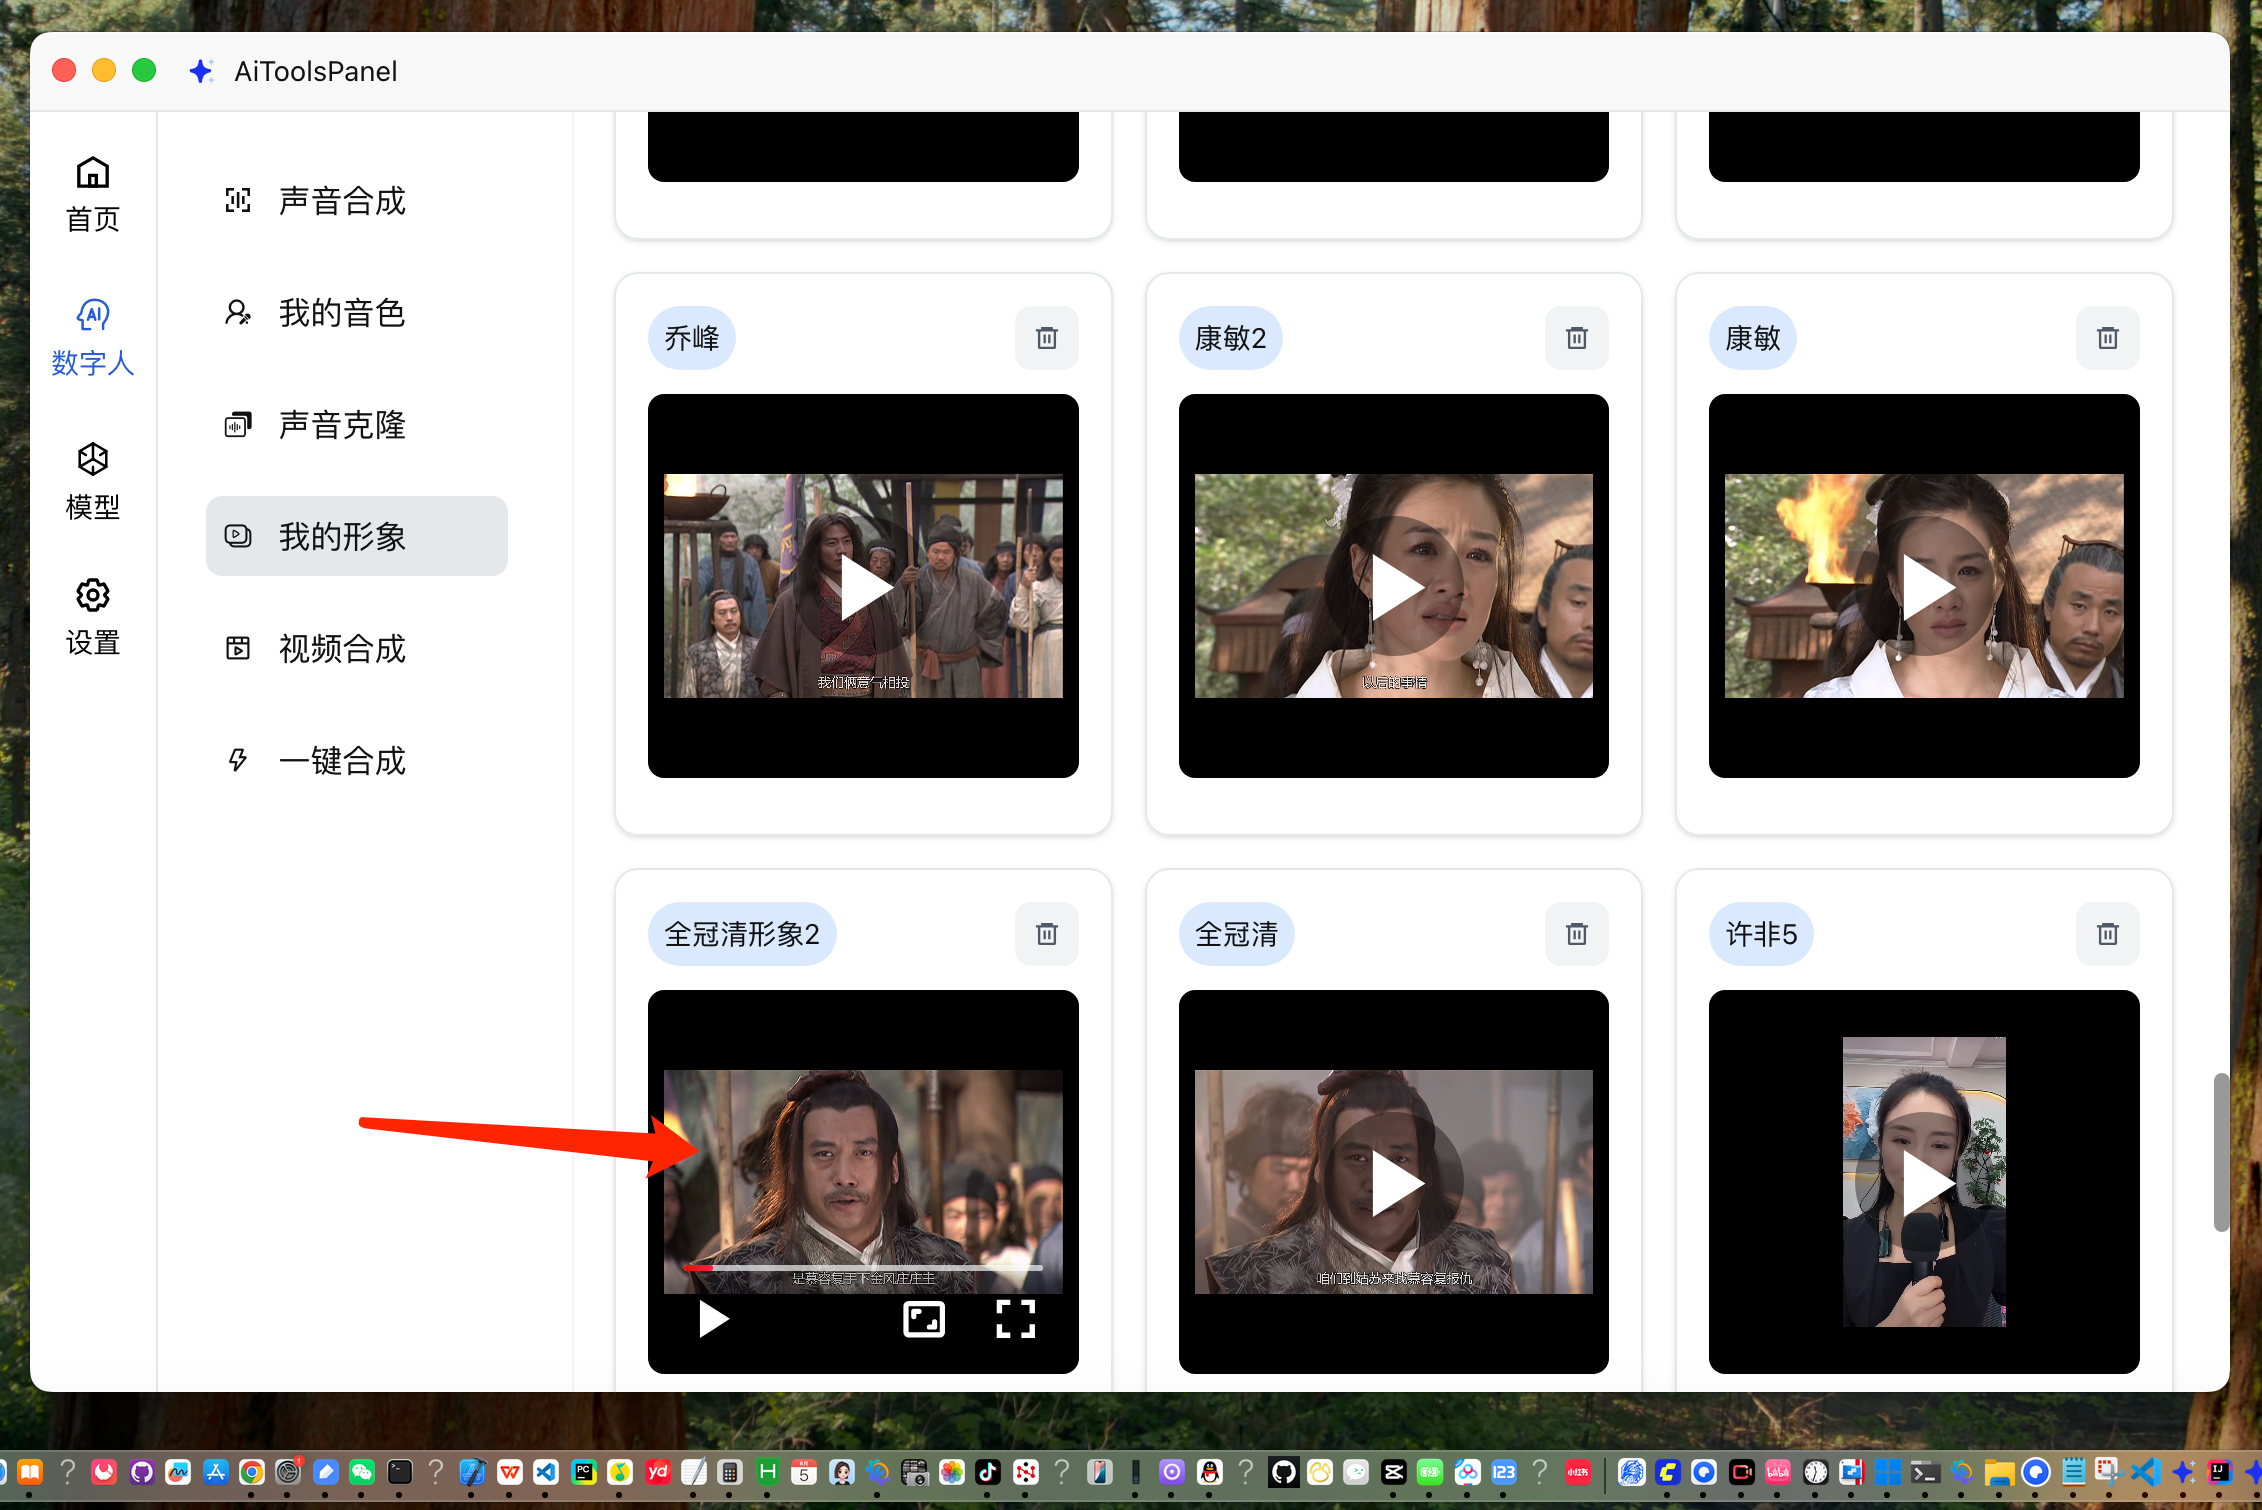Click the 乔峰 name tag

coord(692,338)
